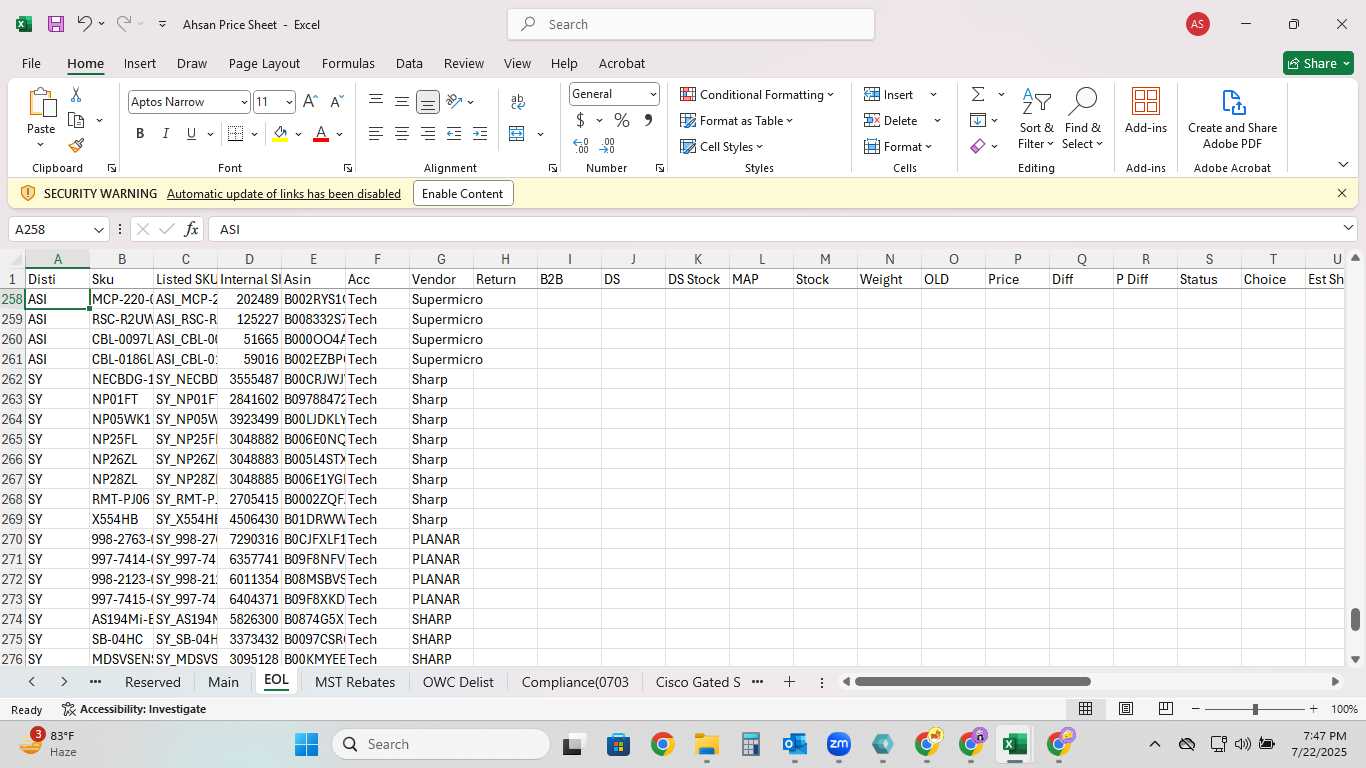Open the font size dropdown
Viewport: 1366px width, 768px height.
coord(289,102)
